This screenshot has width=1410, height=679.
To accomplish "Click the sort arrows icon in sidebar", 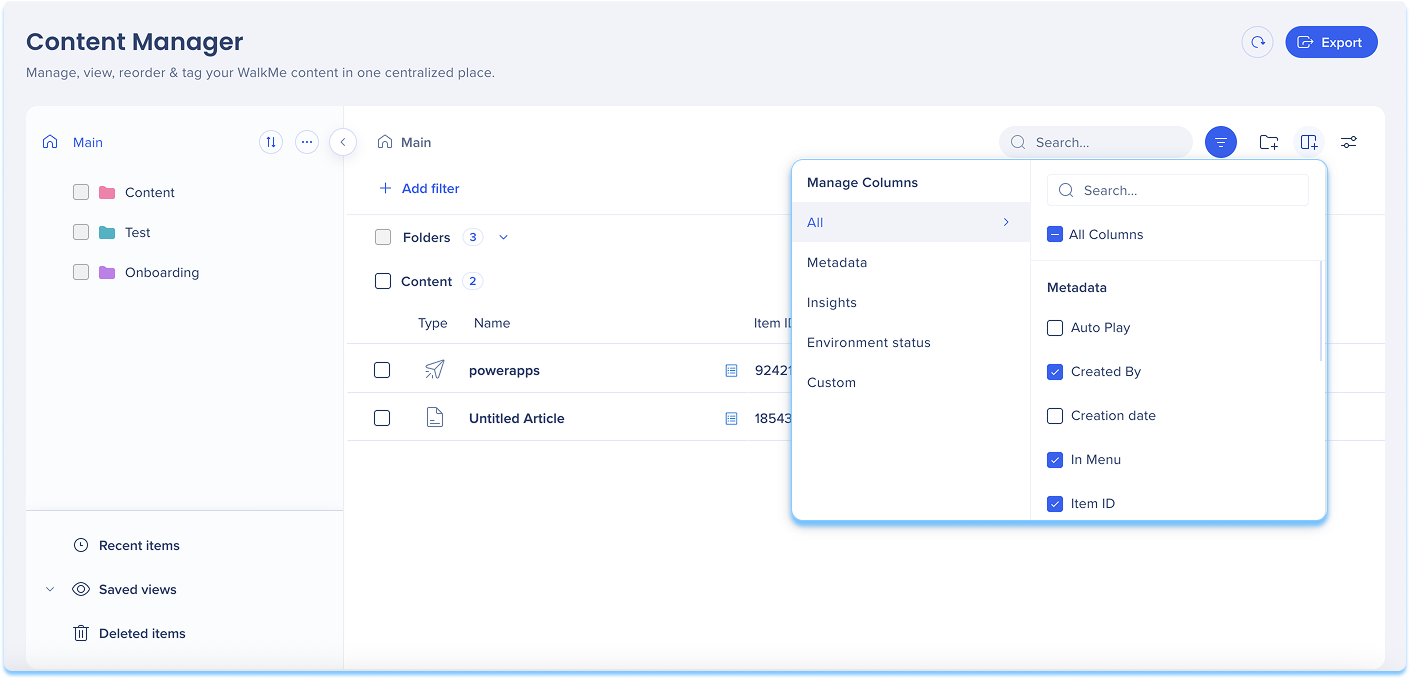I will pyautogui.click(x=270, y=142).
